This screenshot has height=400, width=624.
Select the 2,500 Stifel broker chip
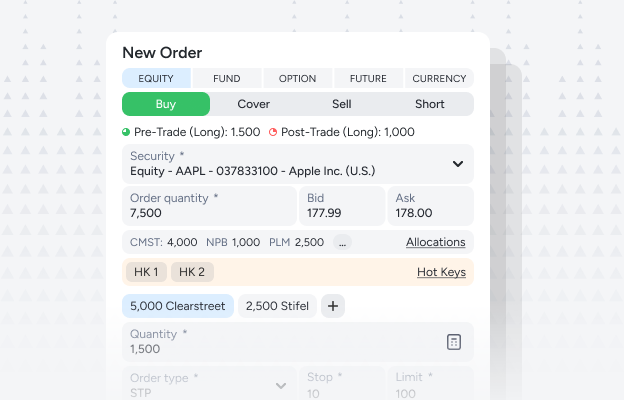click(x=277, y=306)
